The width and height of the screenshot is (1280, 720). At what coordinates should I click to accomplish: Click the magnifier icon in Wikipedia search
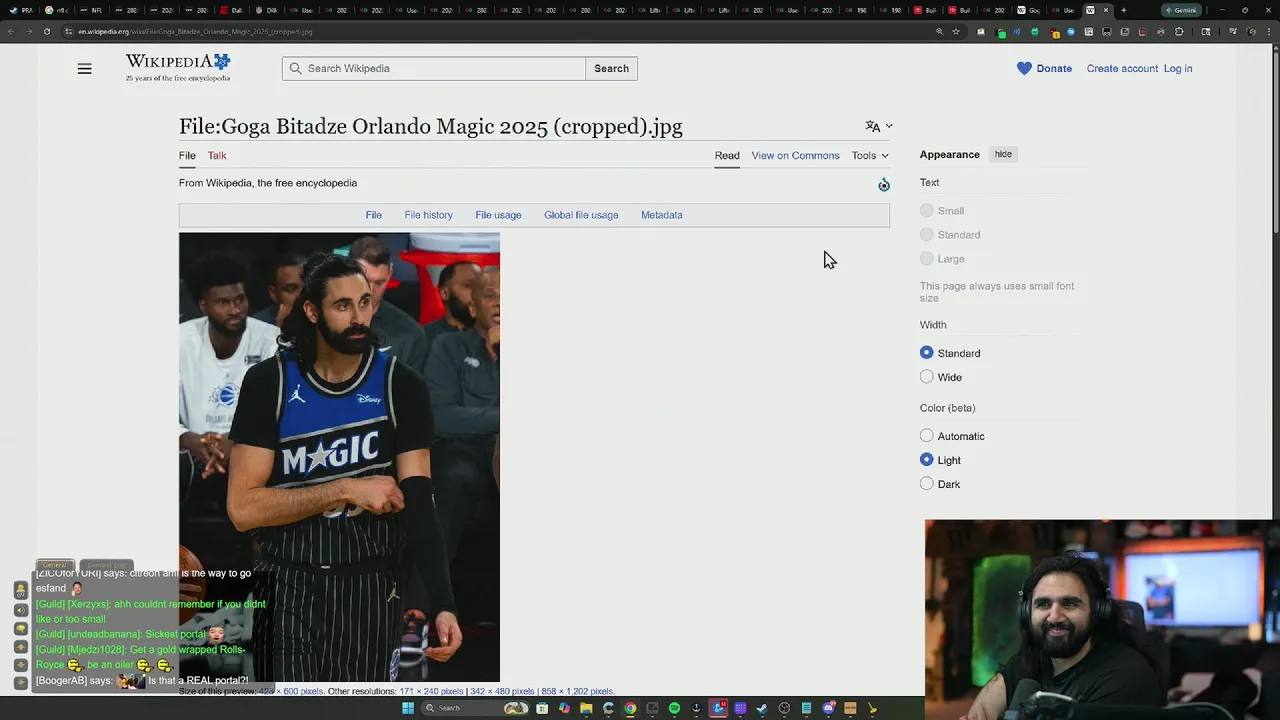[295, 68]
